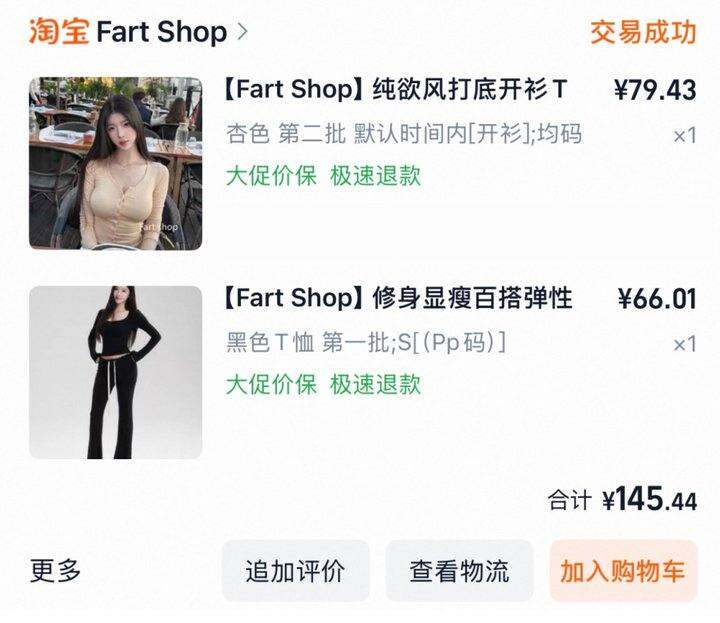Viewport: 720px width, 623px height.
Task: View 黑色T恤 第一批 S variant details
Action: (x=366, y=342)
